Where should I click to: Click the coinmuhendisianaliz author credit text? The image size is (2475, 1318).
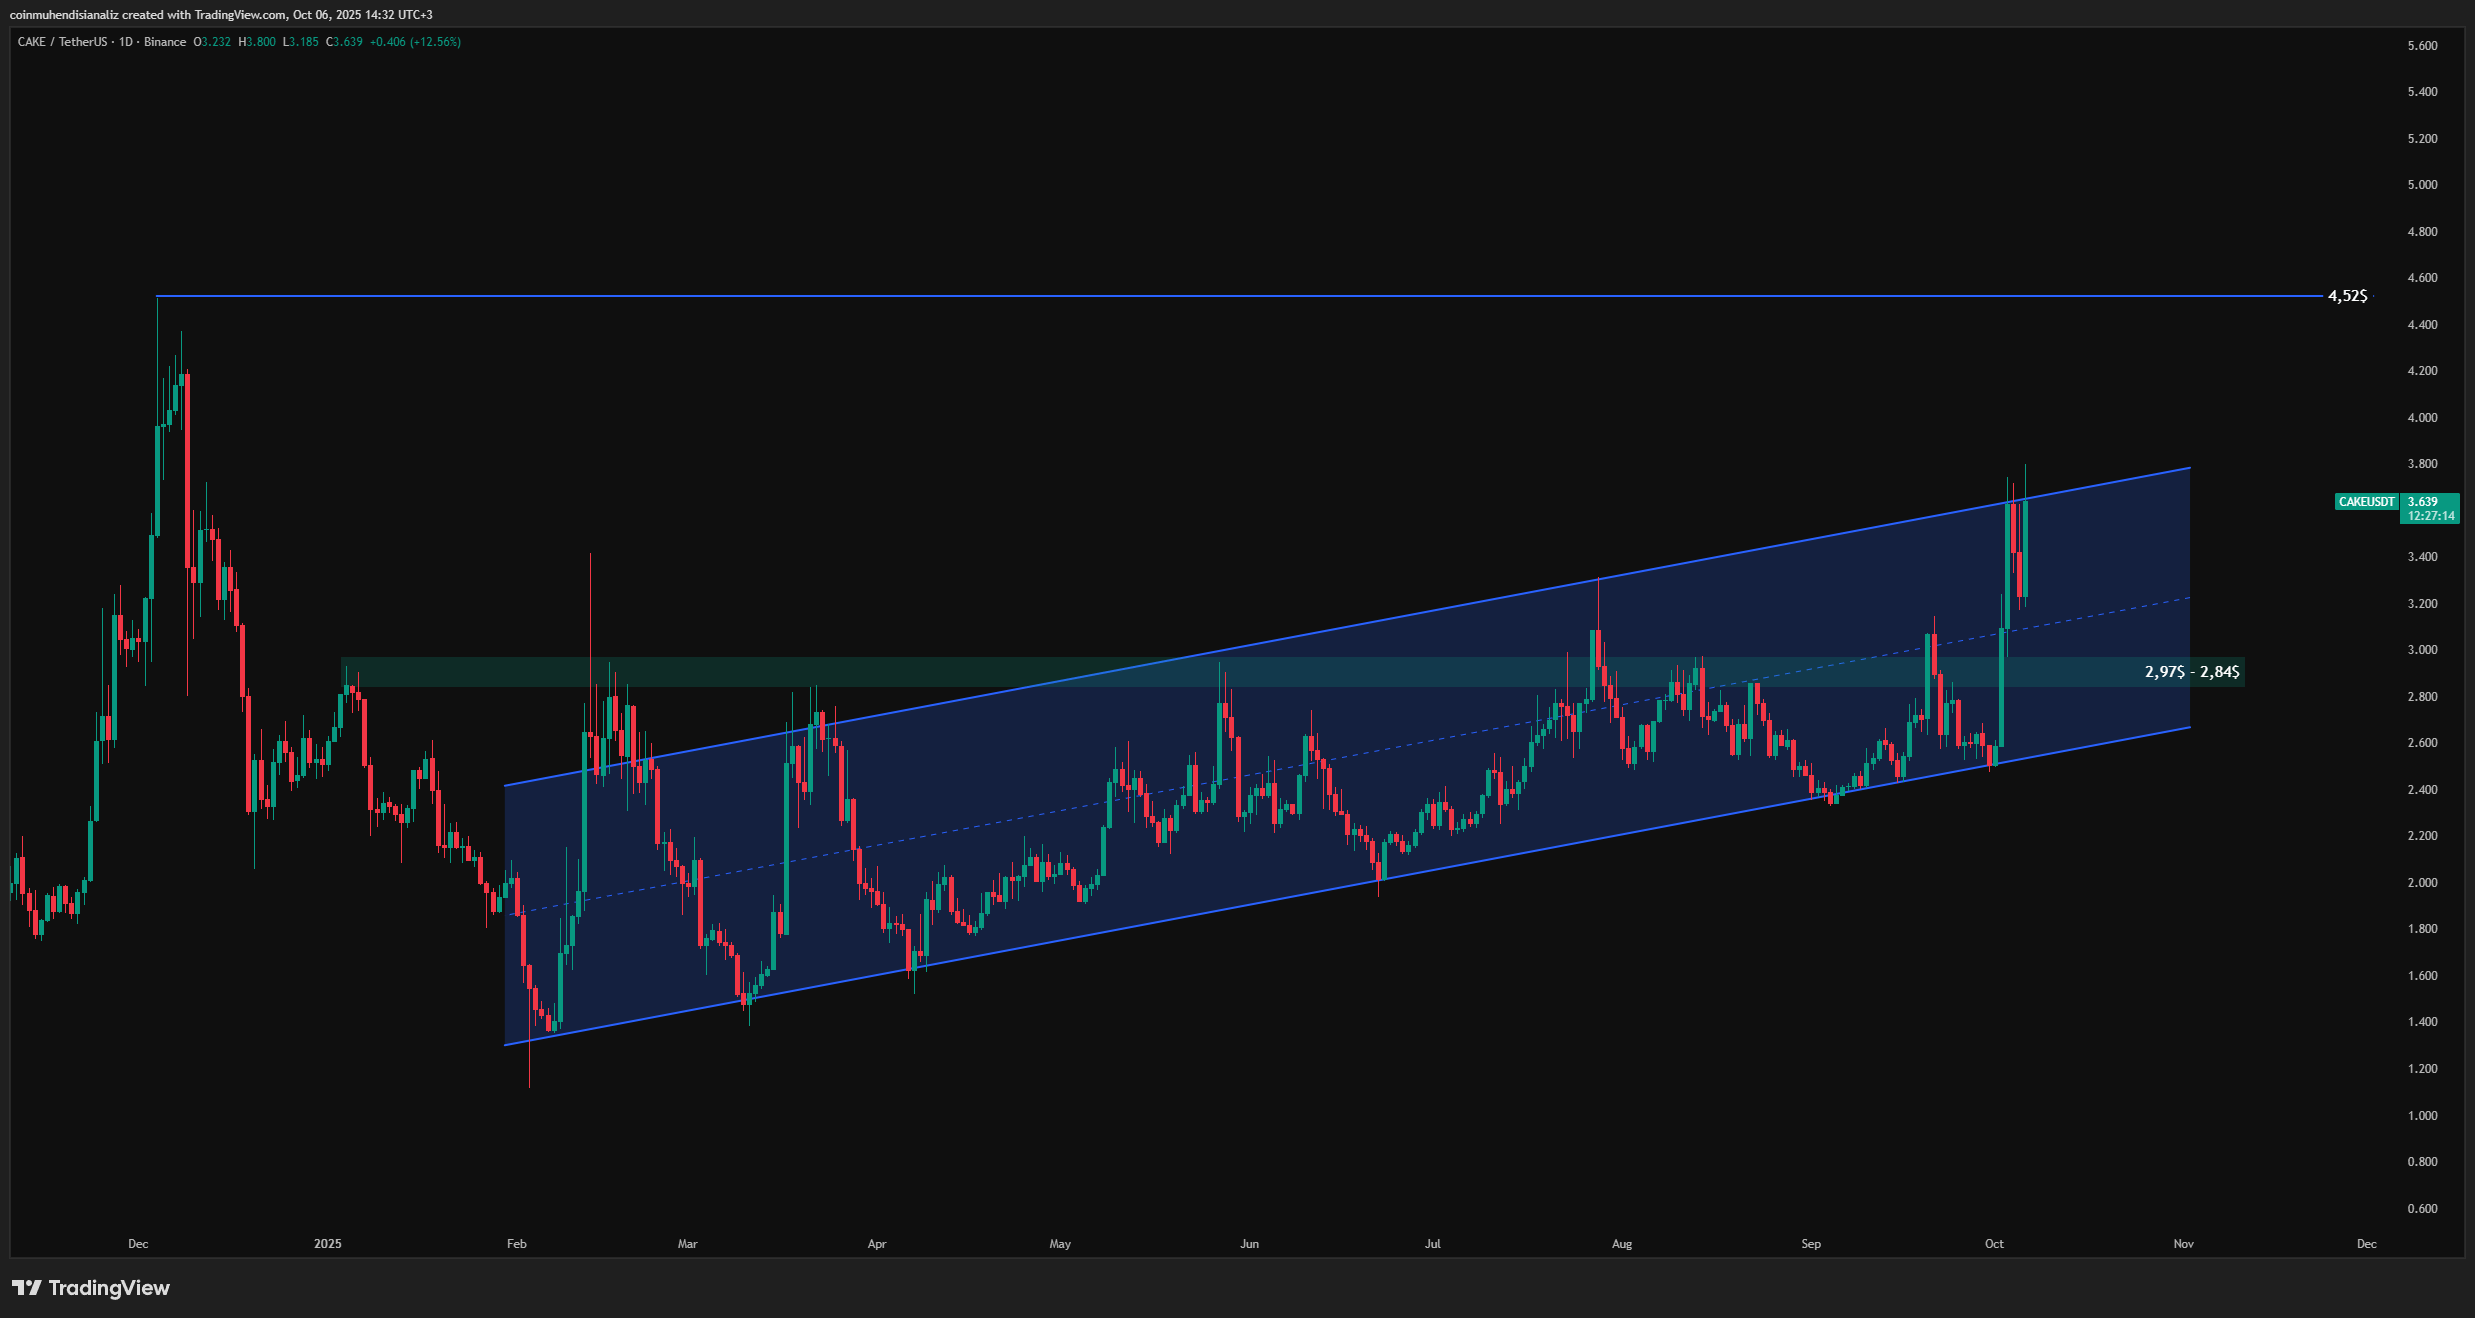pyautogui.click(x=64, y=15)
